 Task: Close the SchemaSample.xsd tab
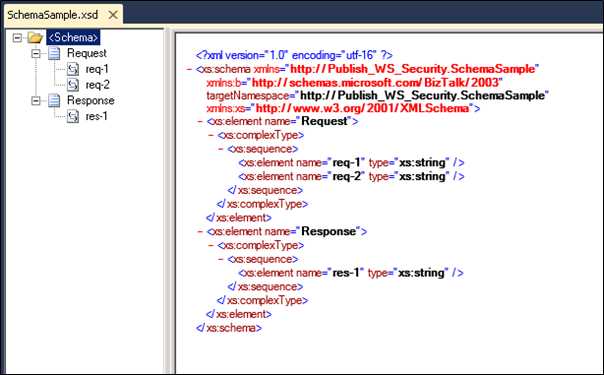(113, 15)
